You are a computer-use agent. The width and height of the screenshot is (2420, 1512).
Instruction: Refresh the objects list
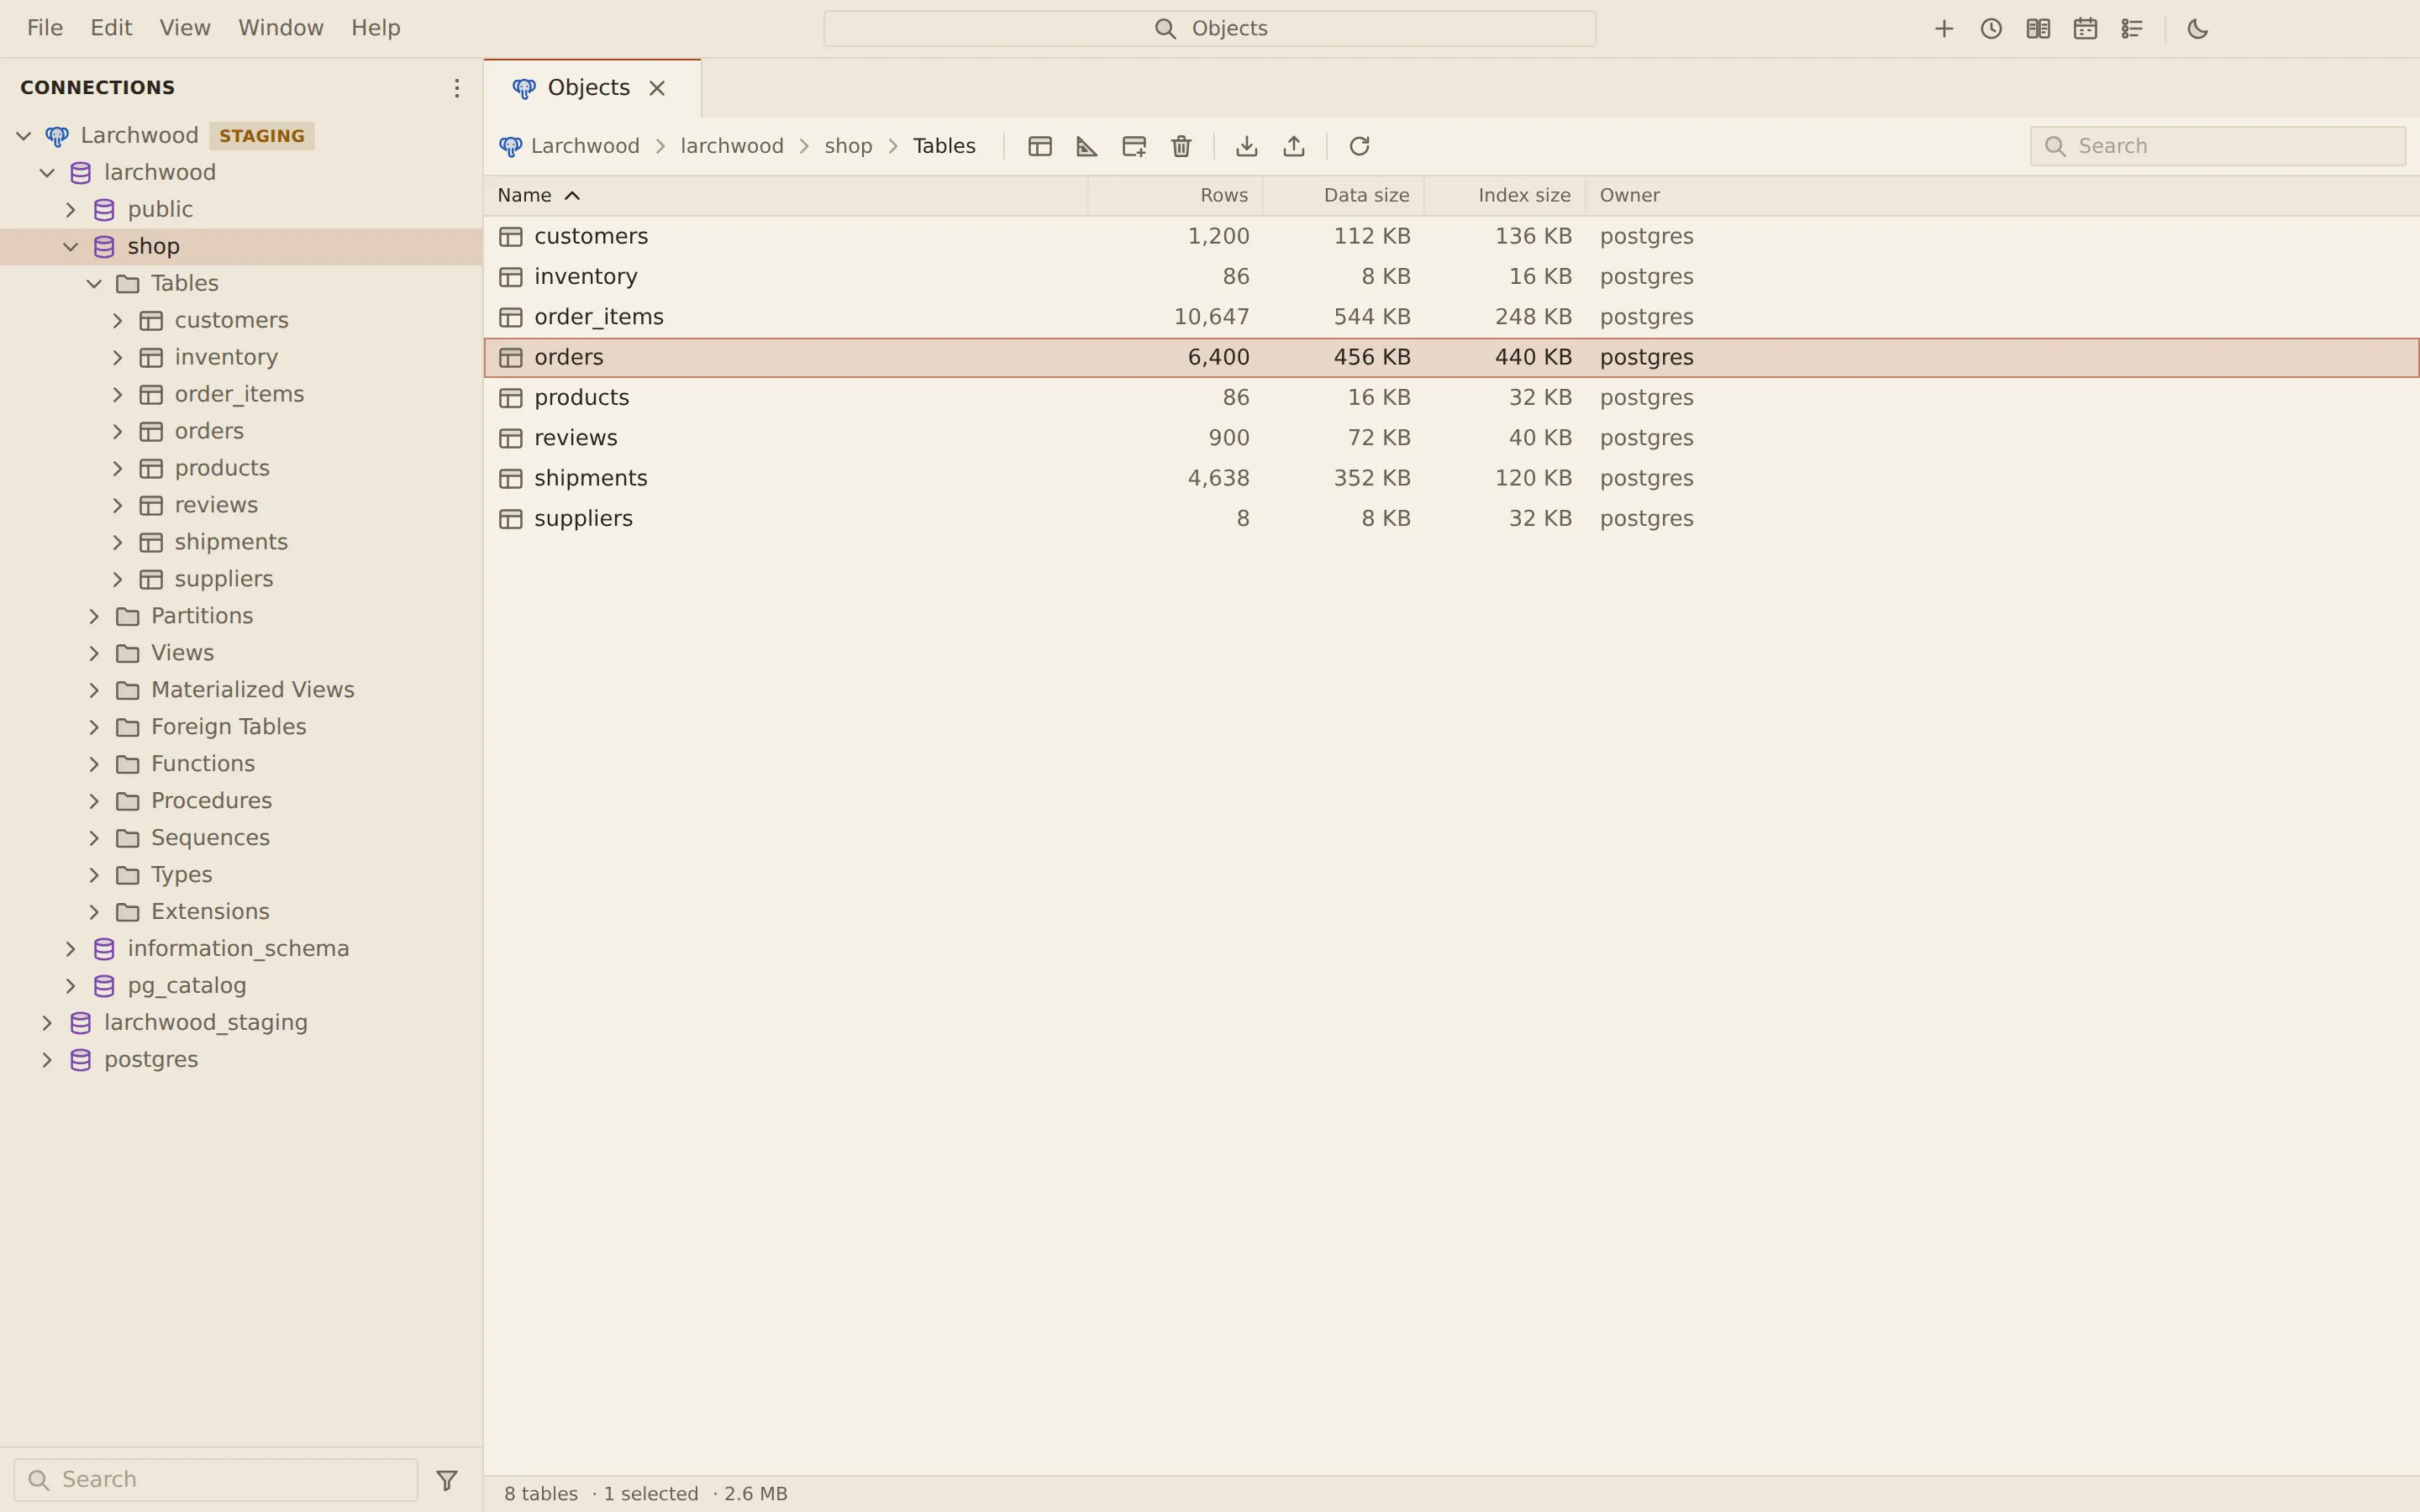(x=1359, y=146)
